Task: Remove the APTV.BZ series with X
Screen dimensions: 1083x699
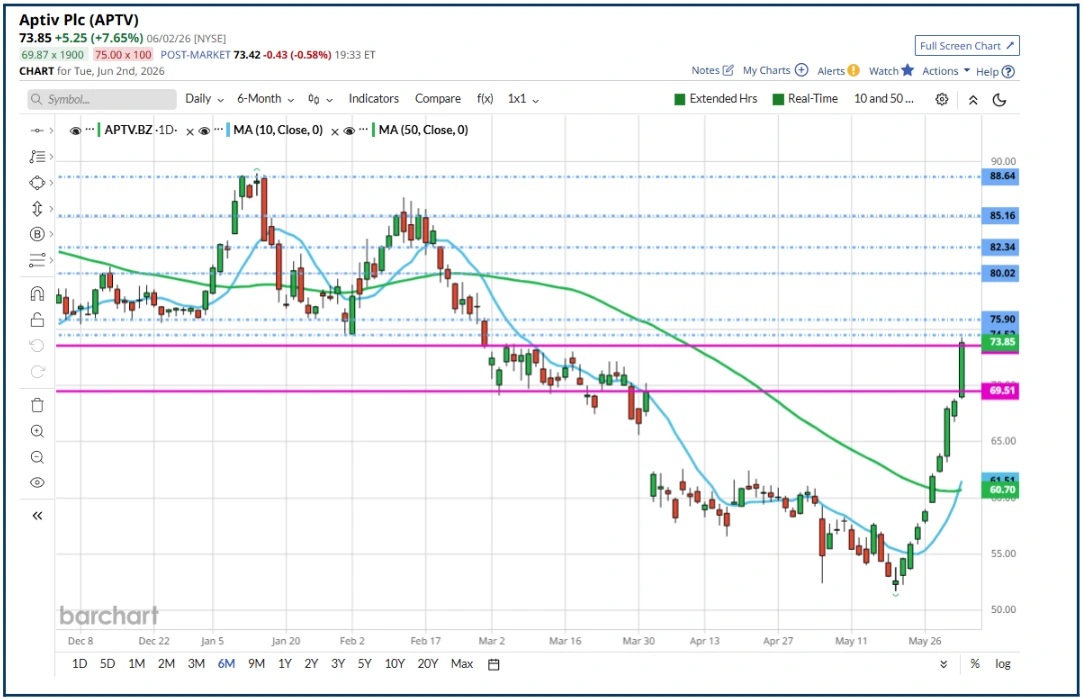Action: coord(190,131)
